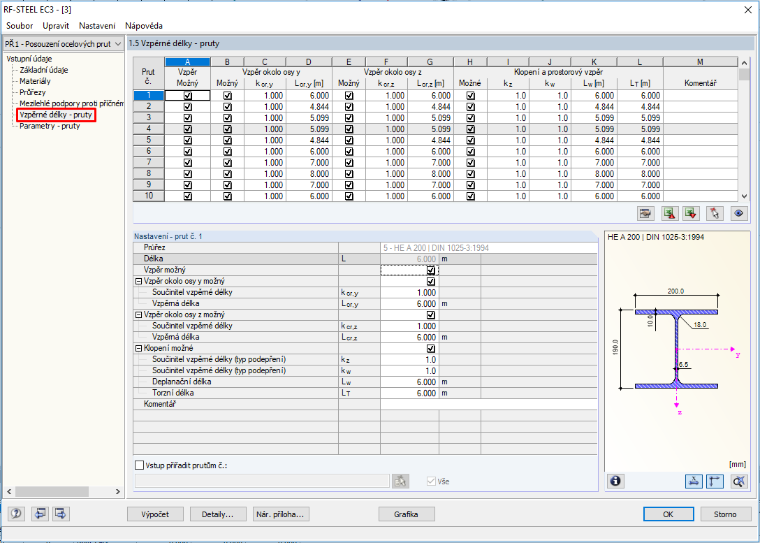
Task: Click table scrollbar up arrow
Action: [744, 63]
